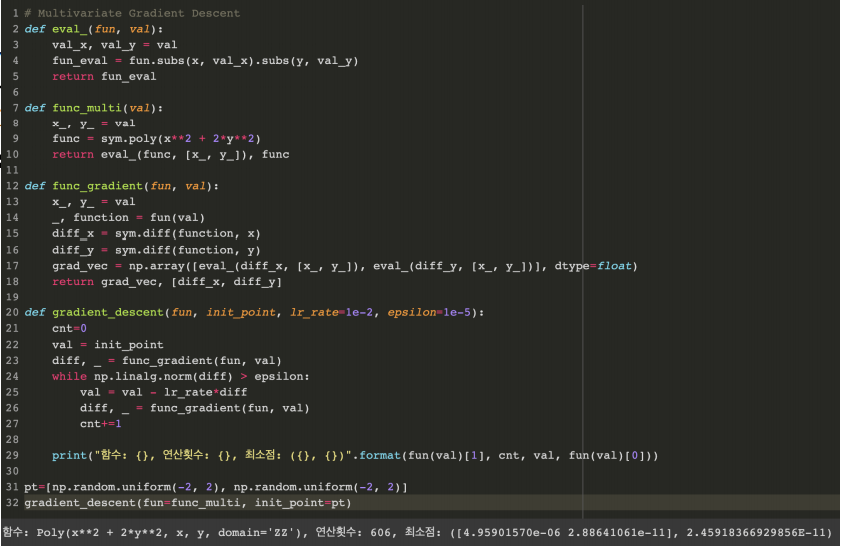Click function name 'func_gradient' on line 12
841x547 pixels.
(98, 186)
